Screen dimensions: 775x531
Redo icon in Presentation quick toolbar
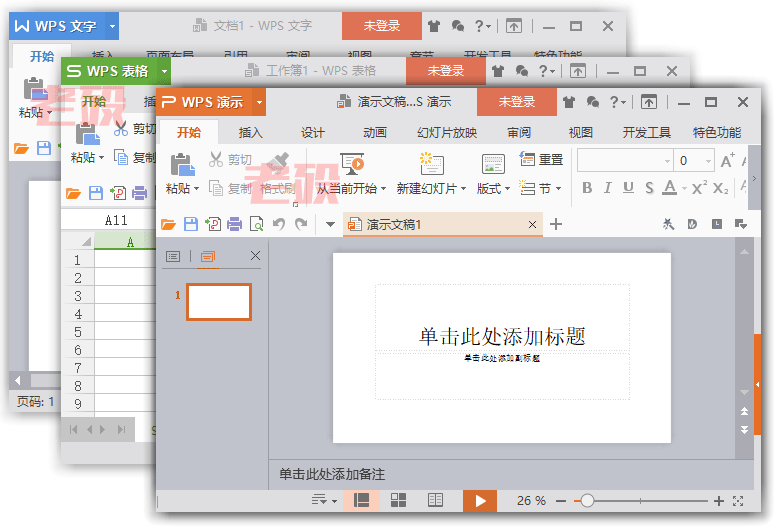(x=301, y=224)
